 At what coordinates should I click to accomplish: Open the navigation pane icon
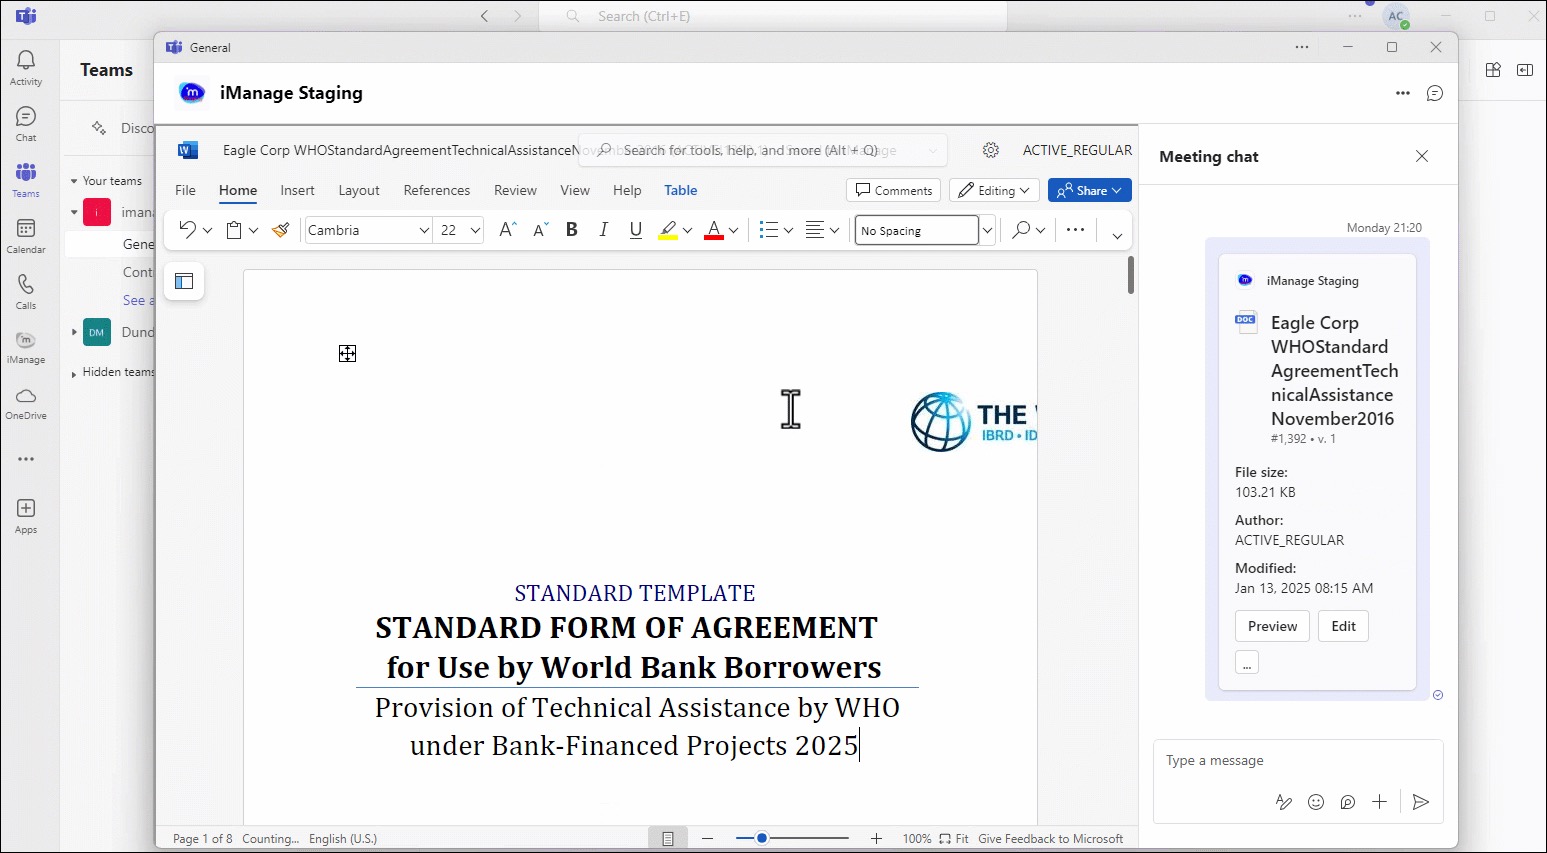point(184,281)
